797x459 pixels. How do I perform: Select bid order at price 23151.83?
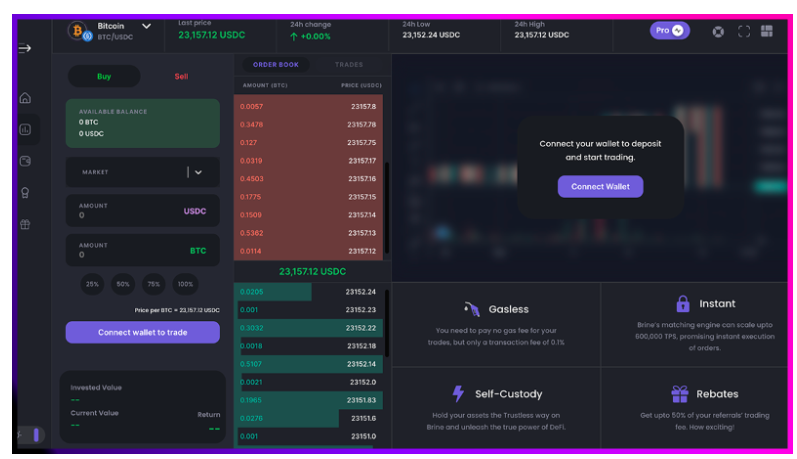point(308,400)
